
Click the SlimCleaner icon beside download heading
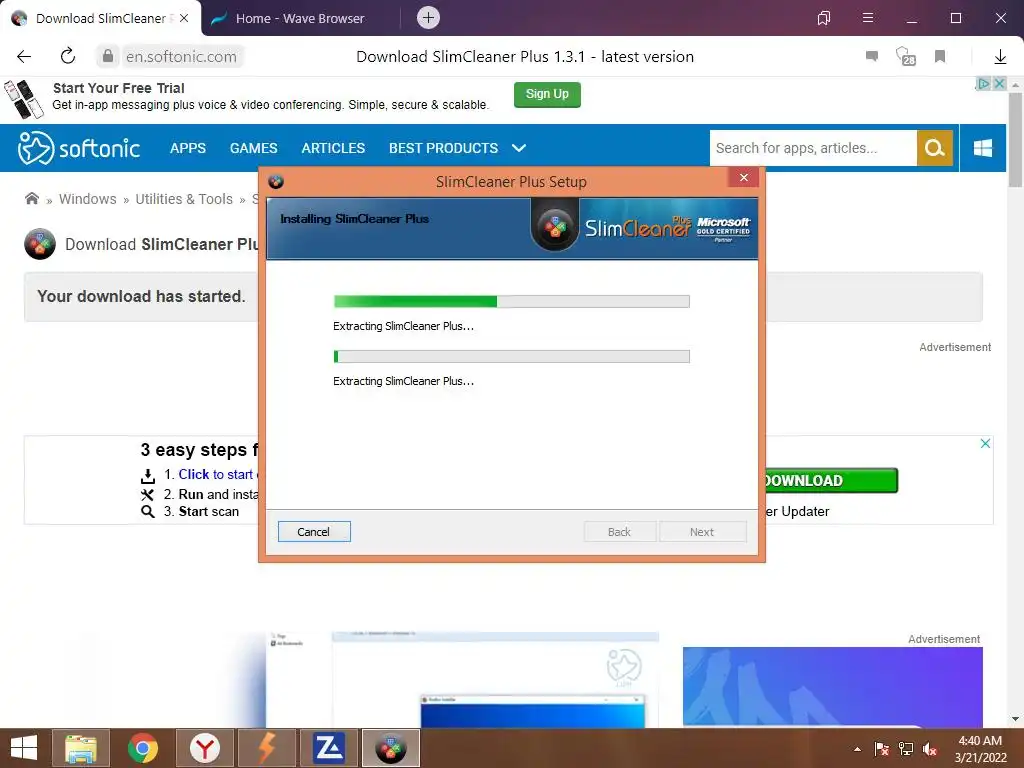coord(40,244)
